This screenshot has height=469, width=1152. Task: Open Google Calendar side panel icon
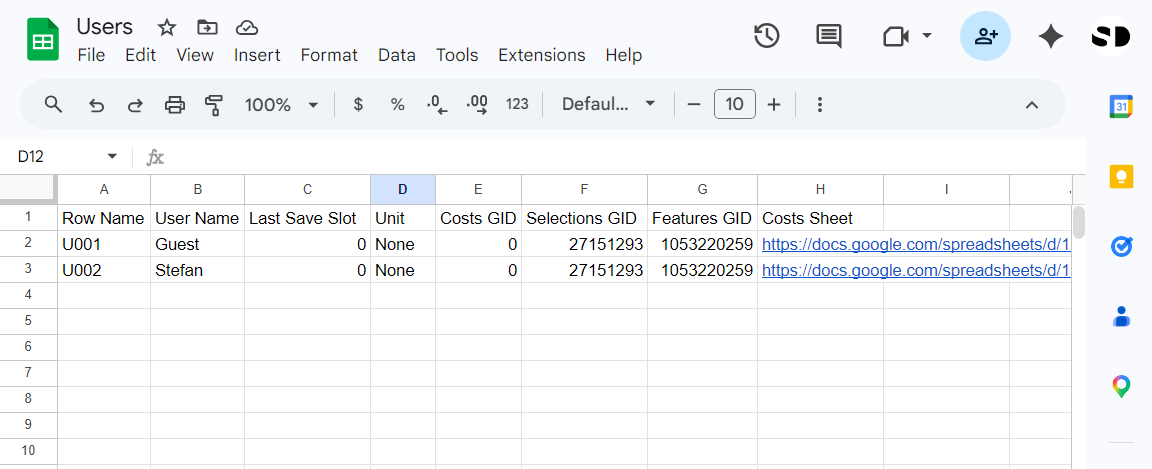pos(1121,107)
